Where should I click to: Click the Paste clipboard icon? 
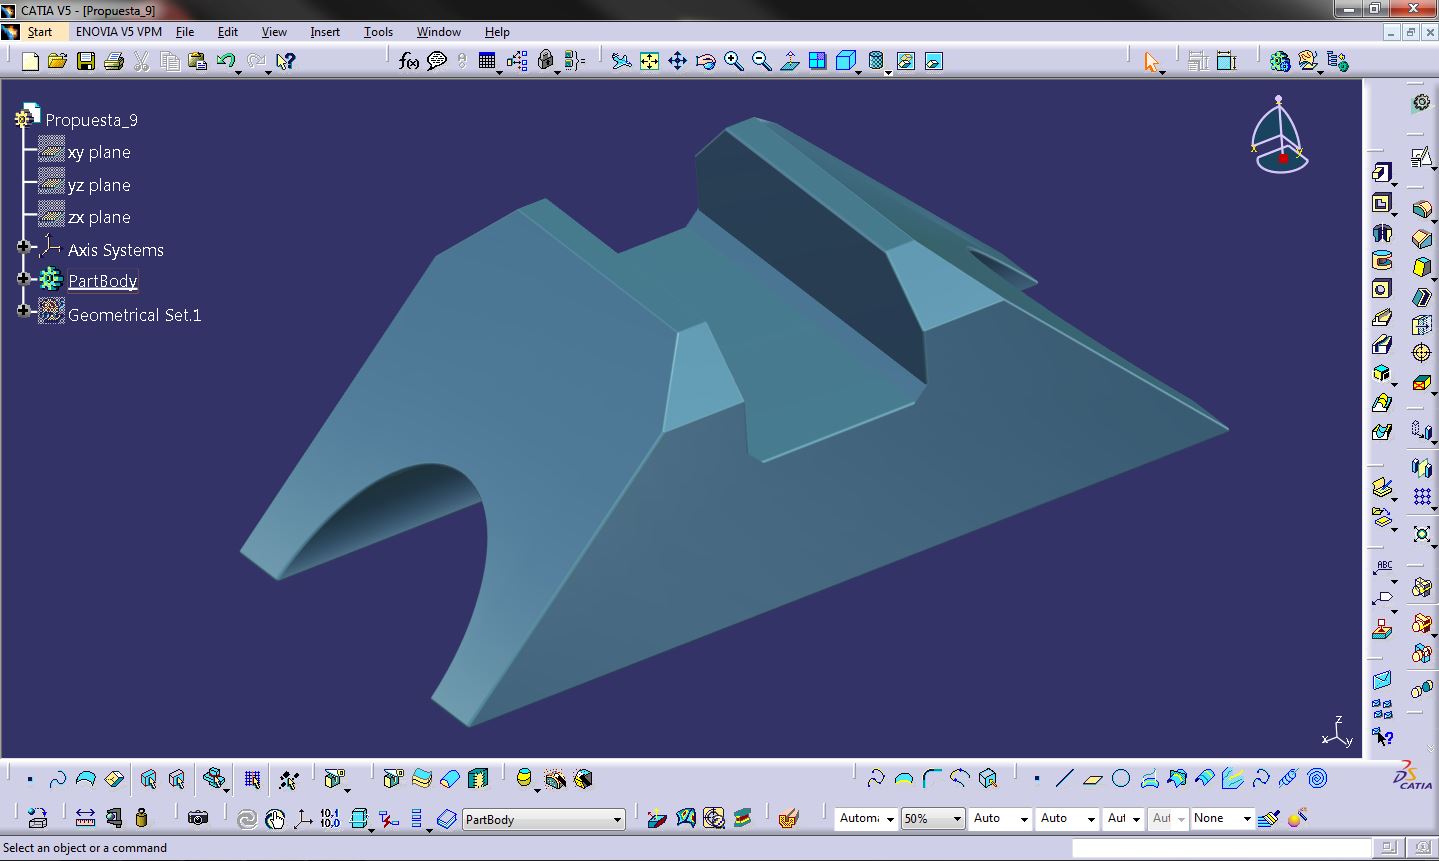click(x=197, y=62)
